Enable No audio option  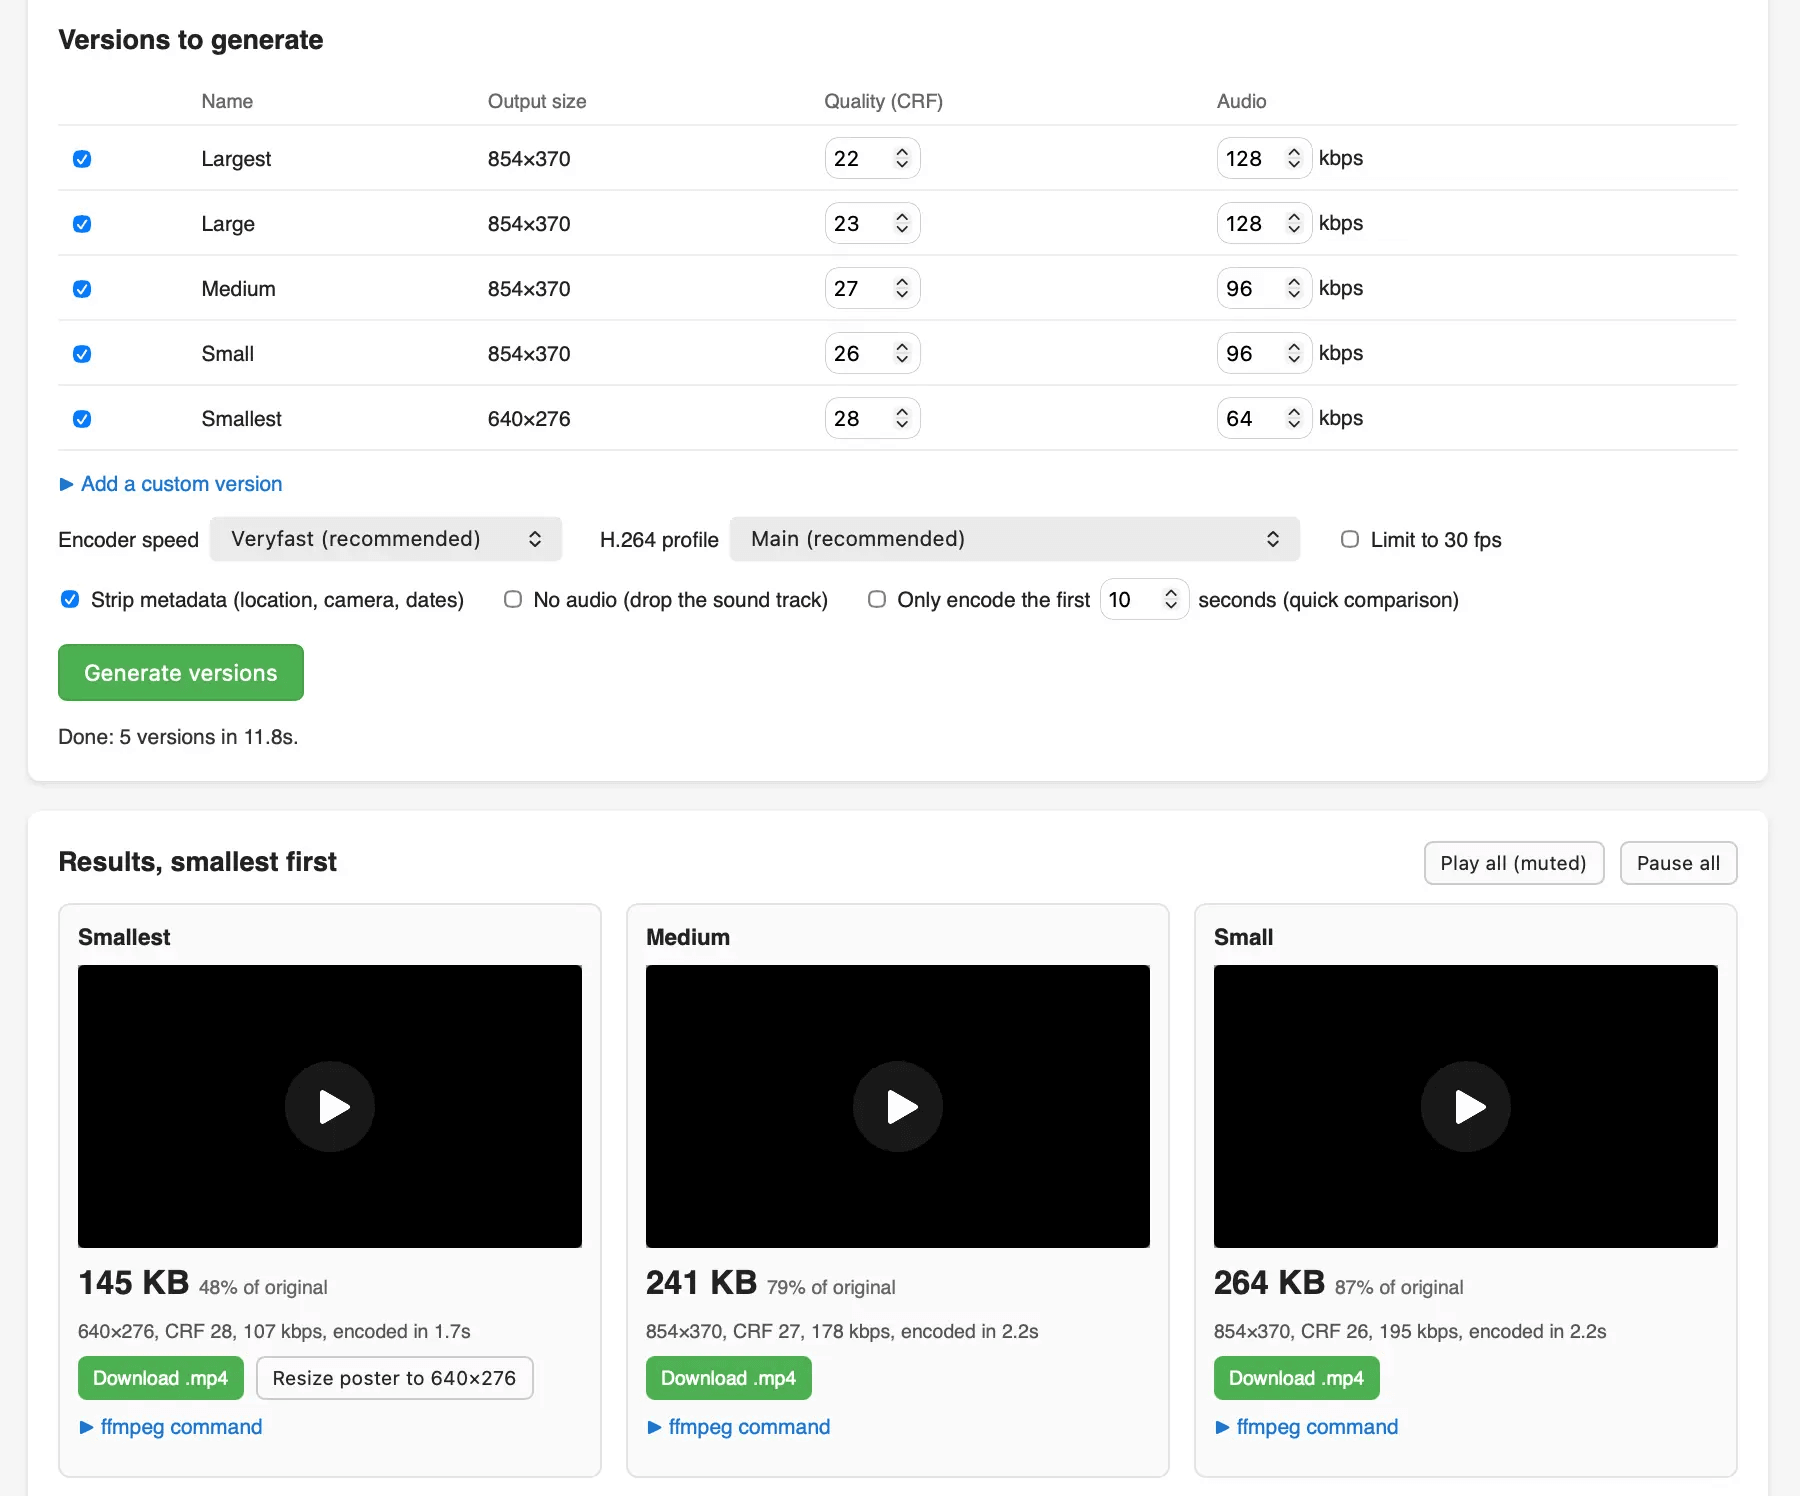(513, 599)
